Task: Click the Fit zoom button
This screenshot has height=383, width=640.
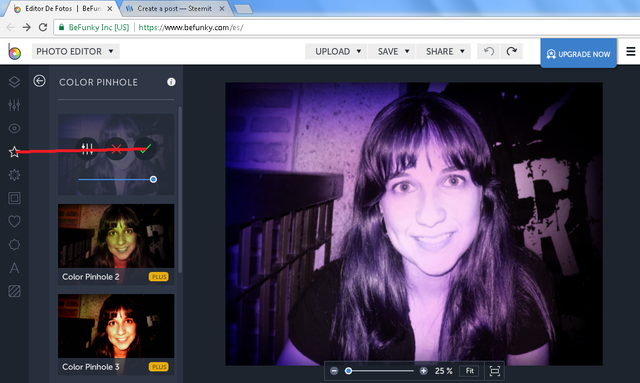Action: pos(469,371)
